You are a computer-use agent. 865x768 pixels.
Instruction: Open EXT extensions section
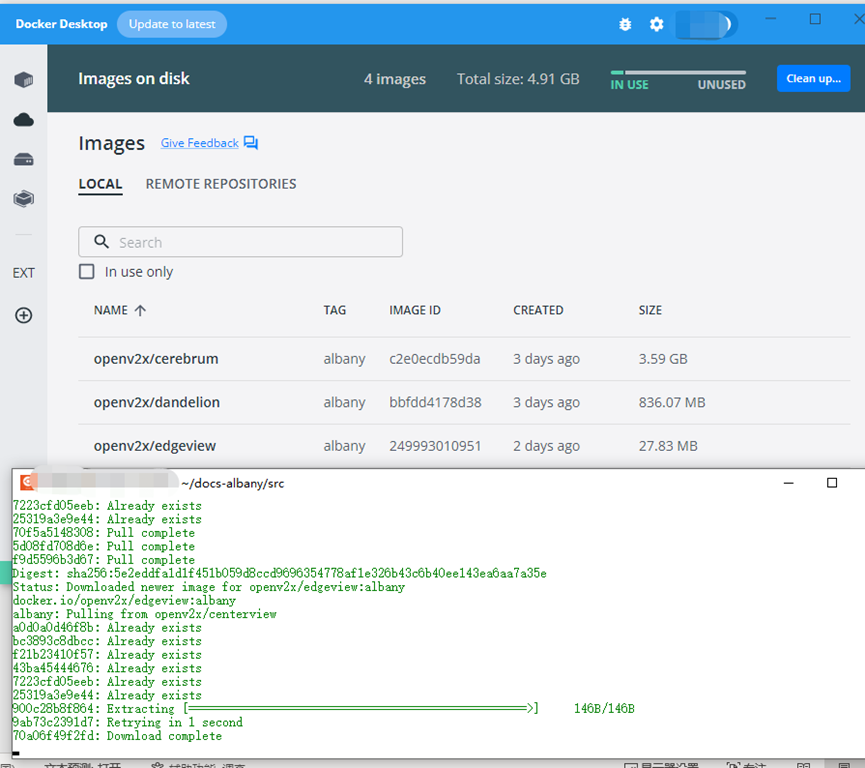tap(24, 273)
